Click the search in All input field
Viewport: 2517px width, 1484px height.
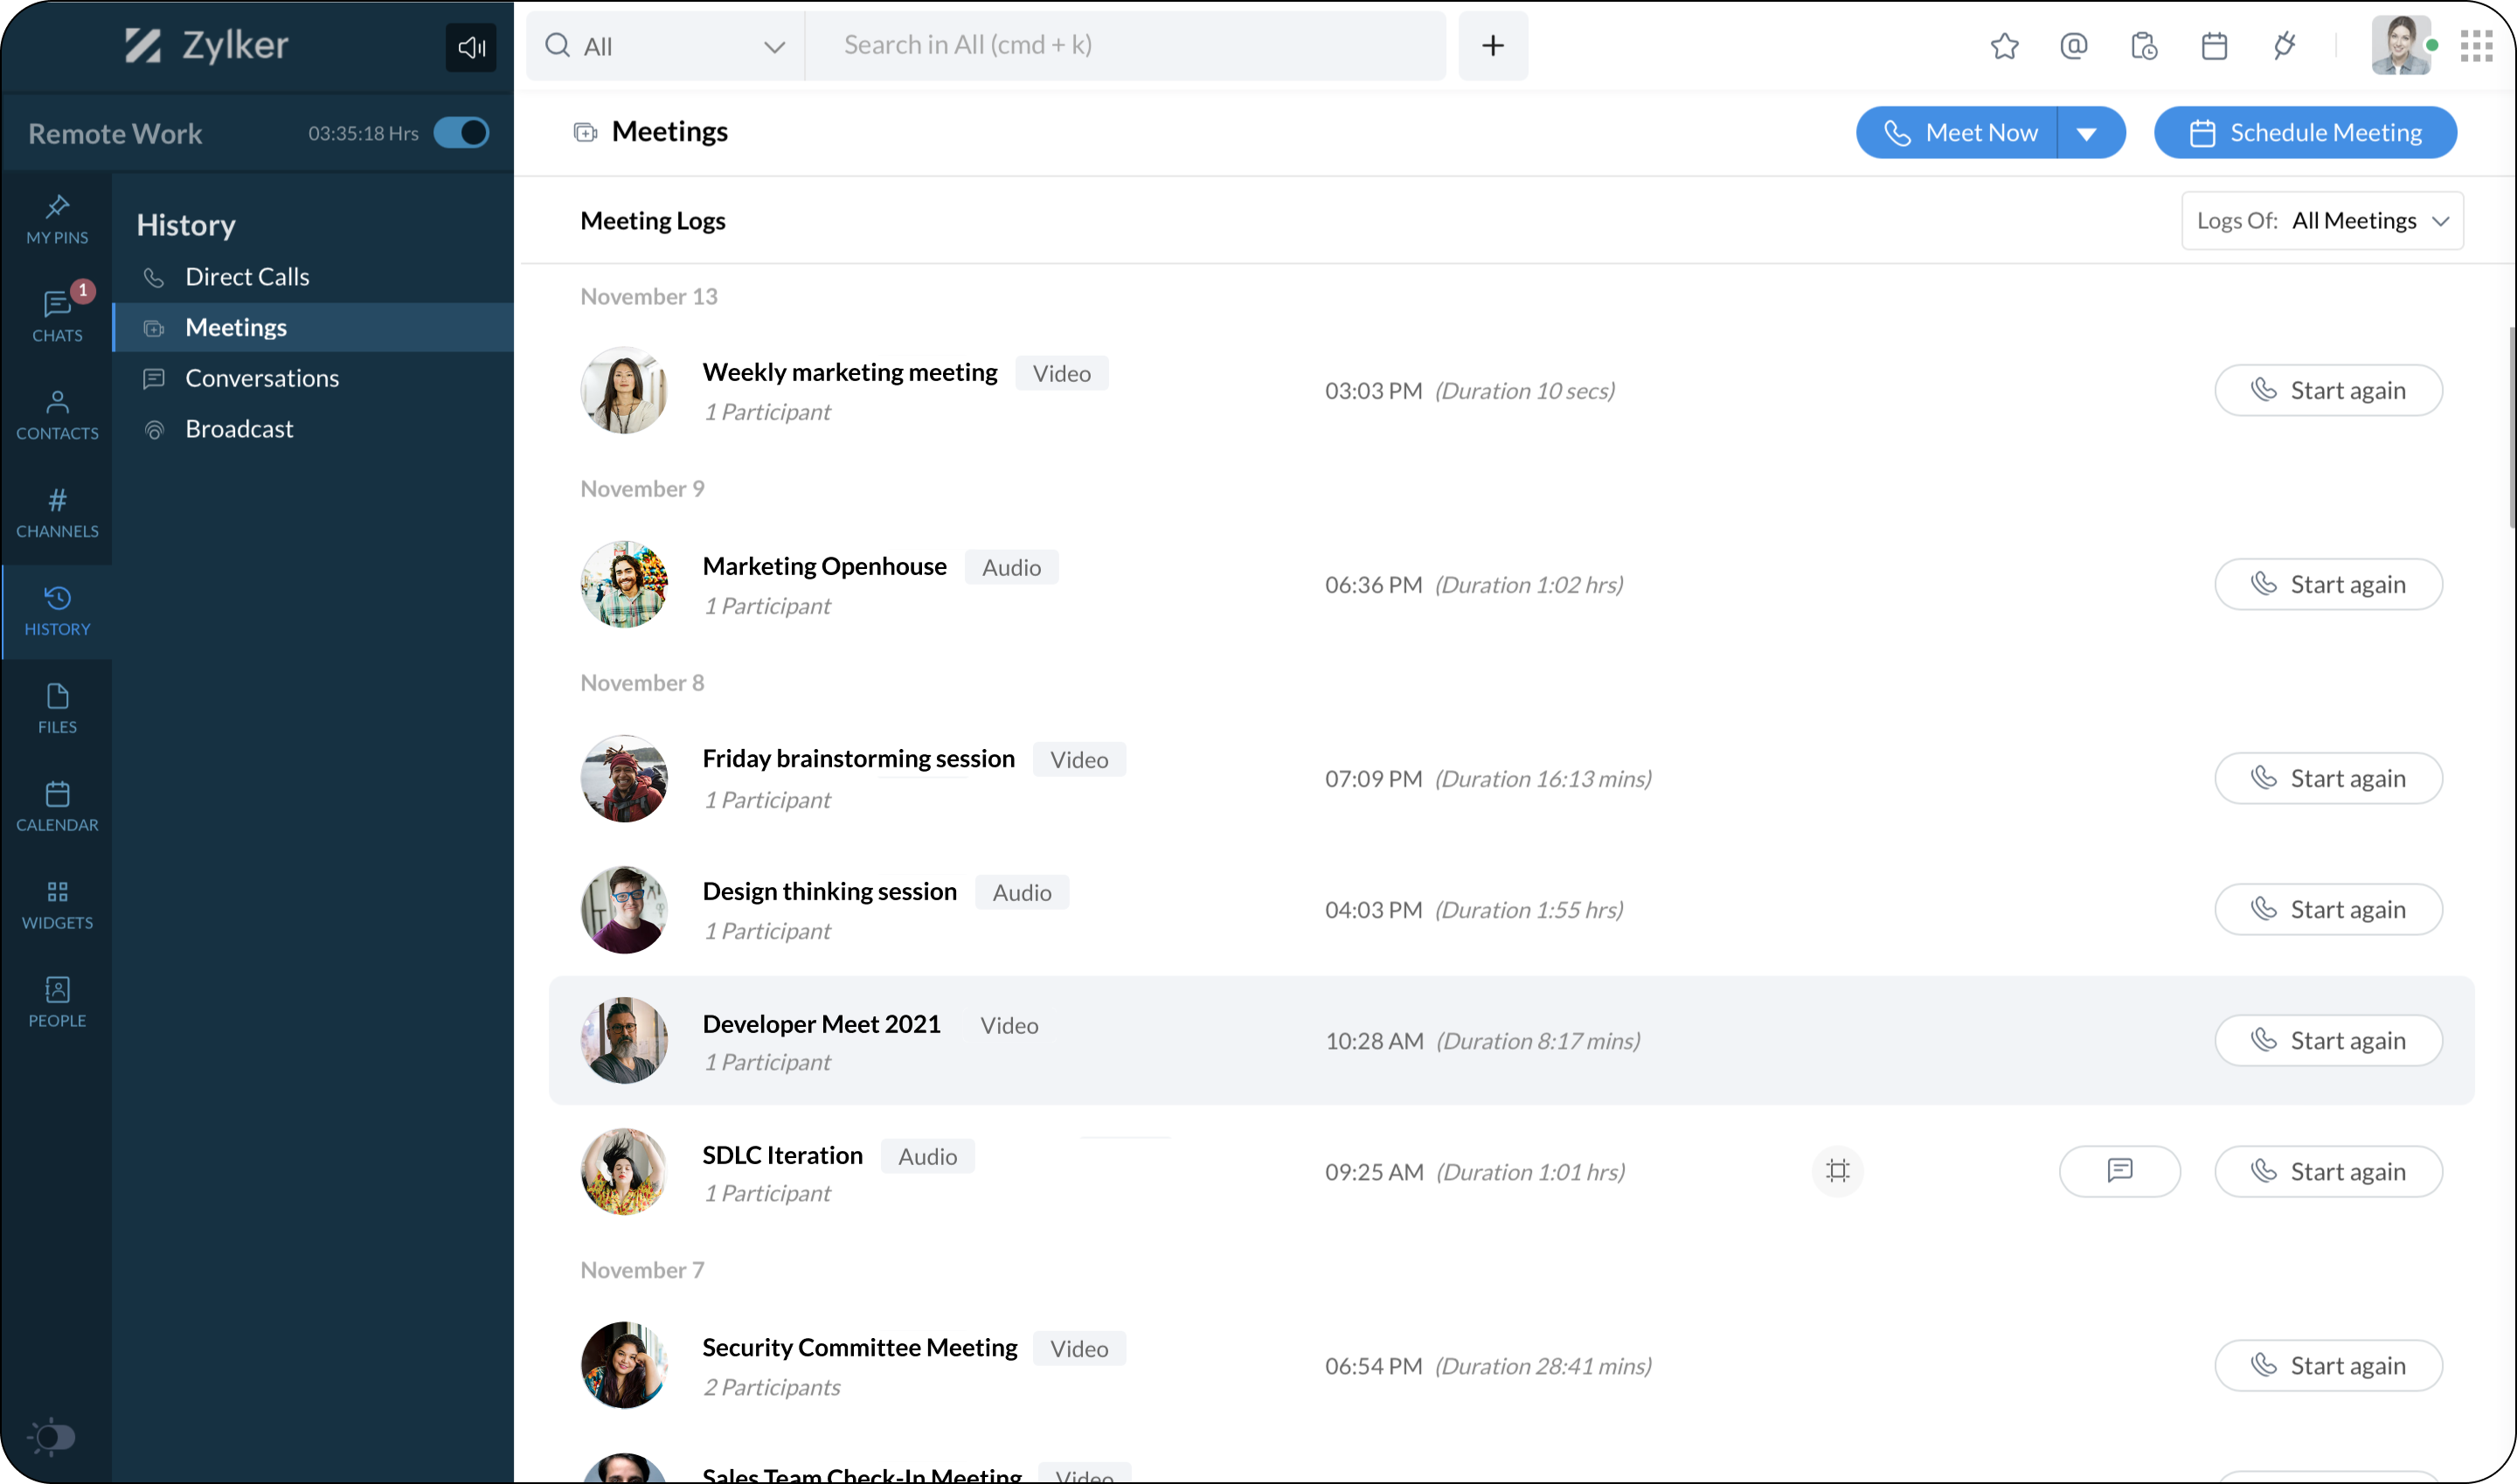1125,46
